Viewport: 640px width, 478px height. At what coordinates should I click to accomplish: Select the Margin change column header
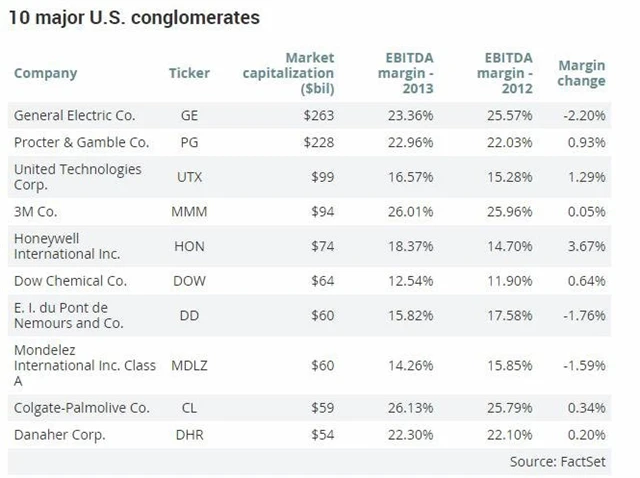tap(581, 73)
